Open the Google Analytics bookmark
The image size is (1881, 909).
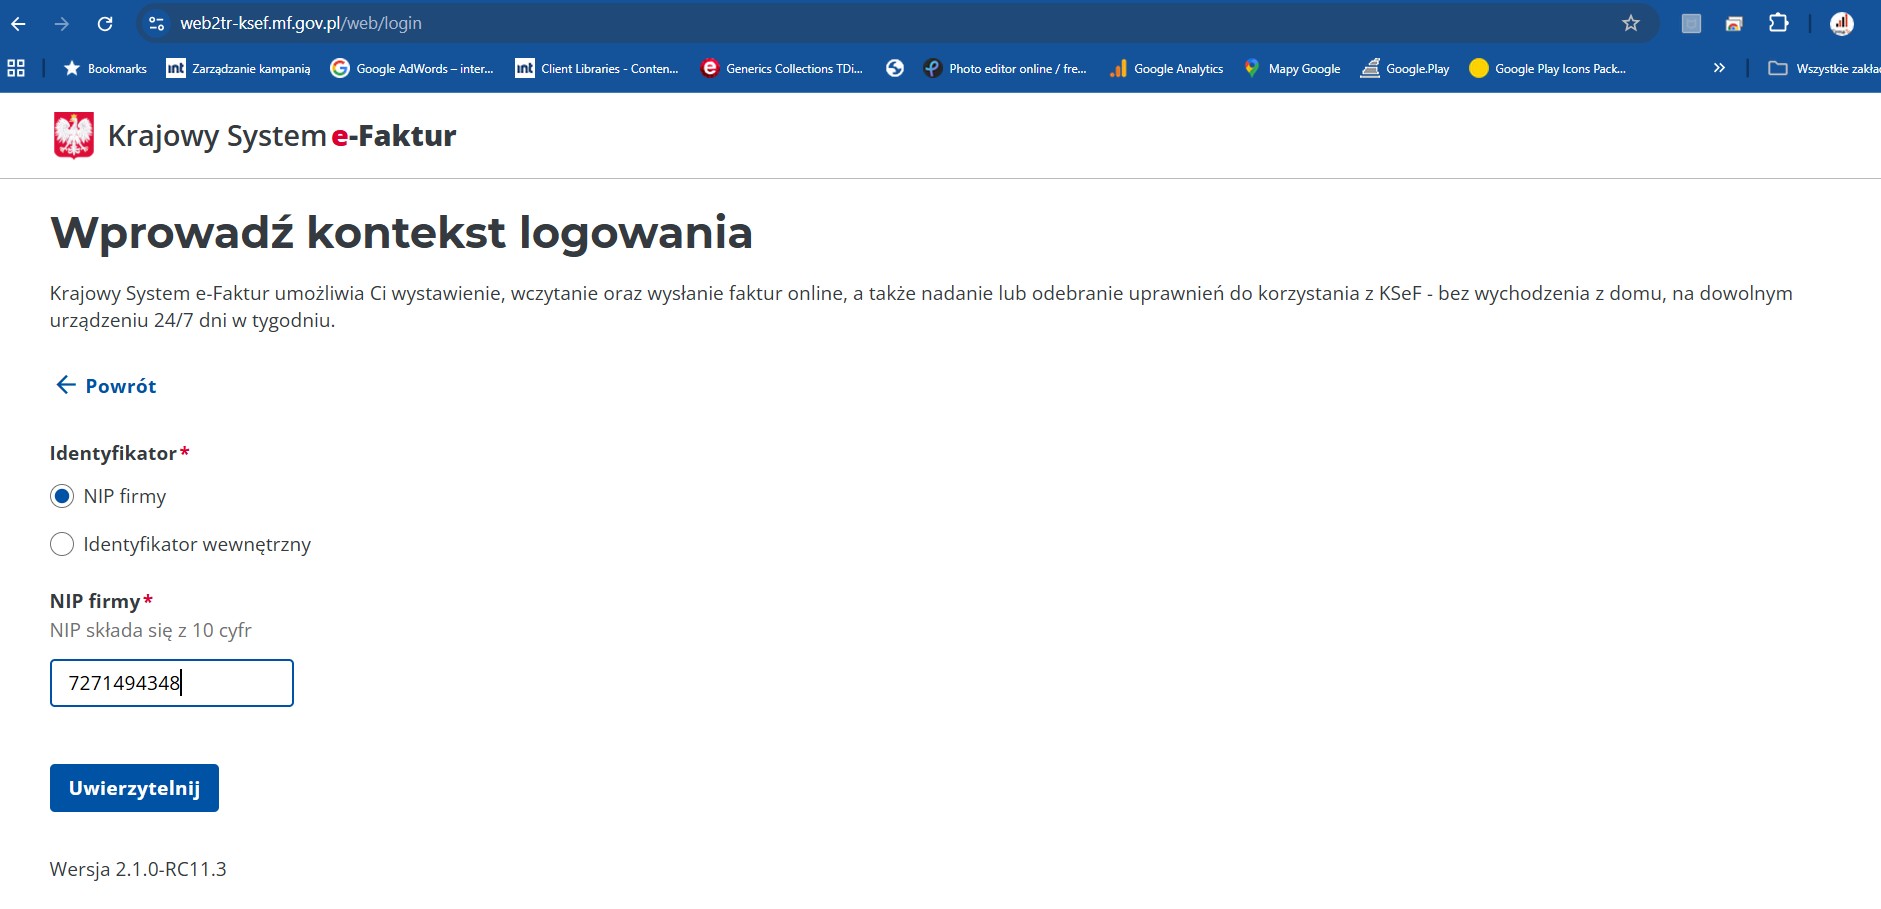coord(1167,68)
